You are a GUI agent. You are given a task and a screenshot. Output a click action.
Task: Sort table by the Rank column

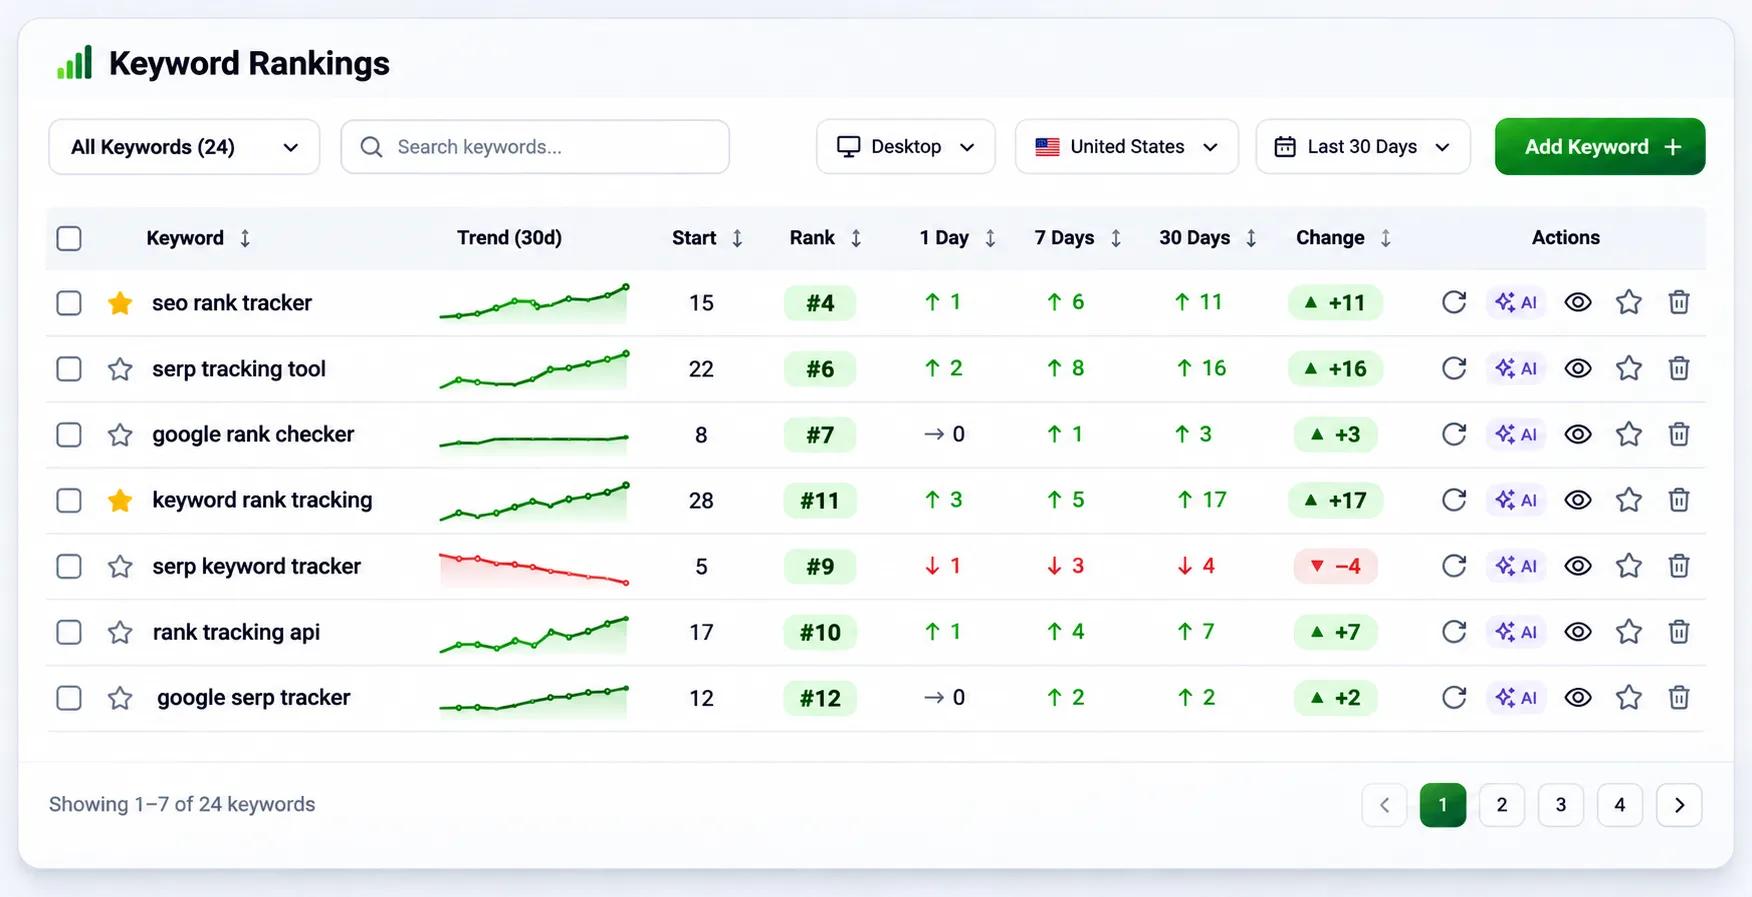(x=825, y=238)
